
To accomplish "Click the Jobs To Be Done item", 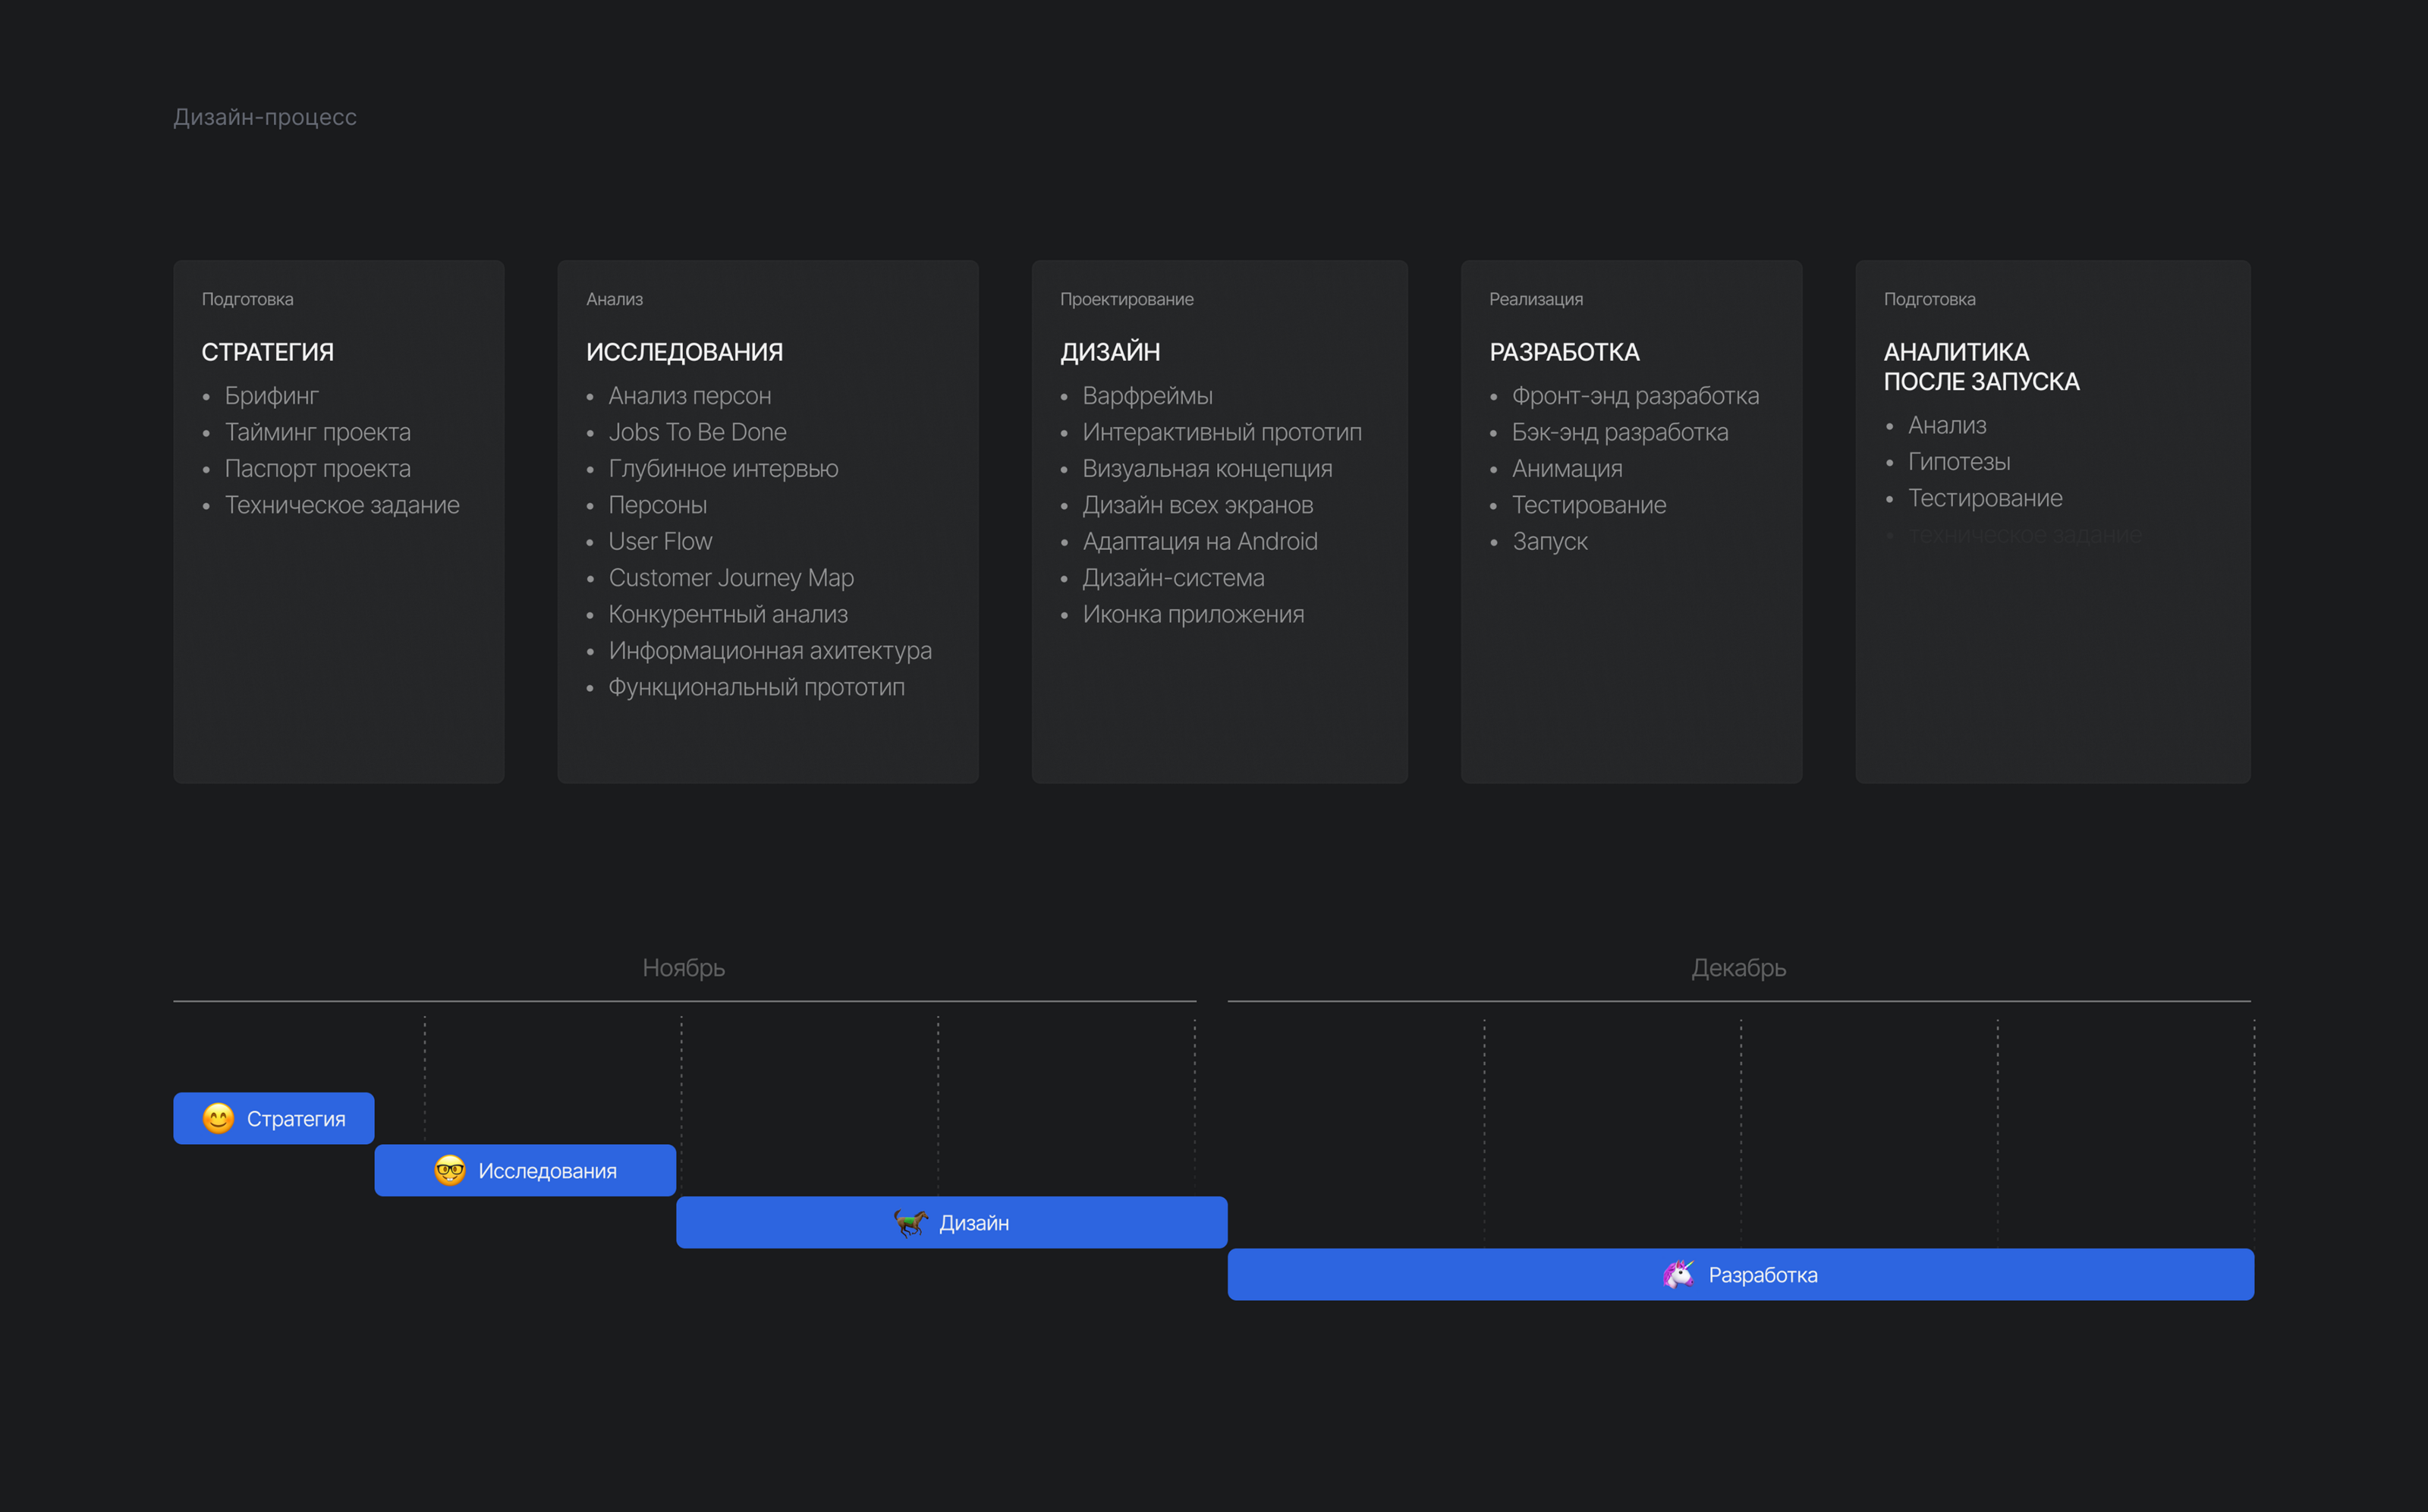I will 697,432.
